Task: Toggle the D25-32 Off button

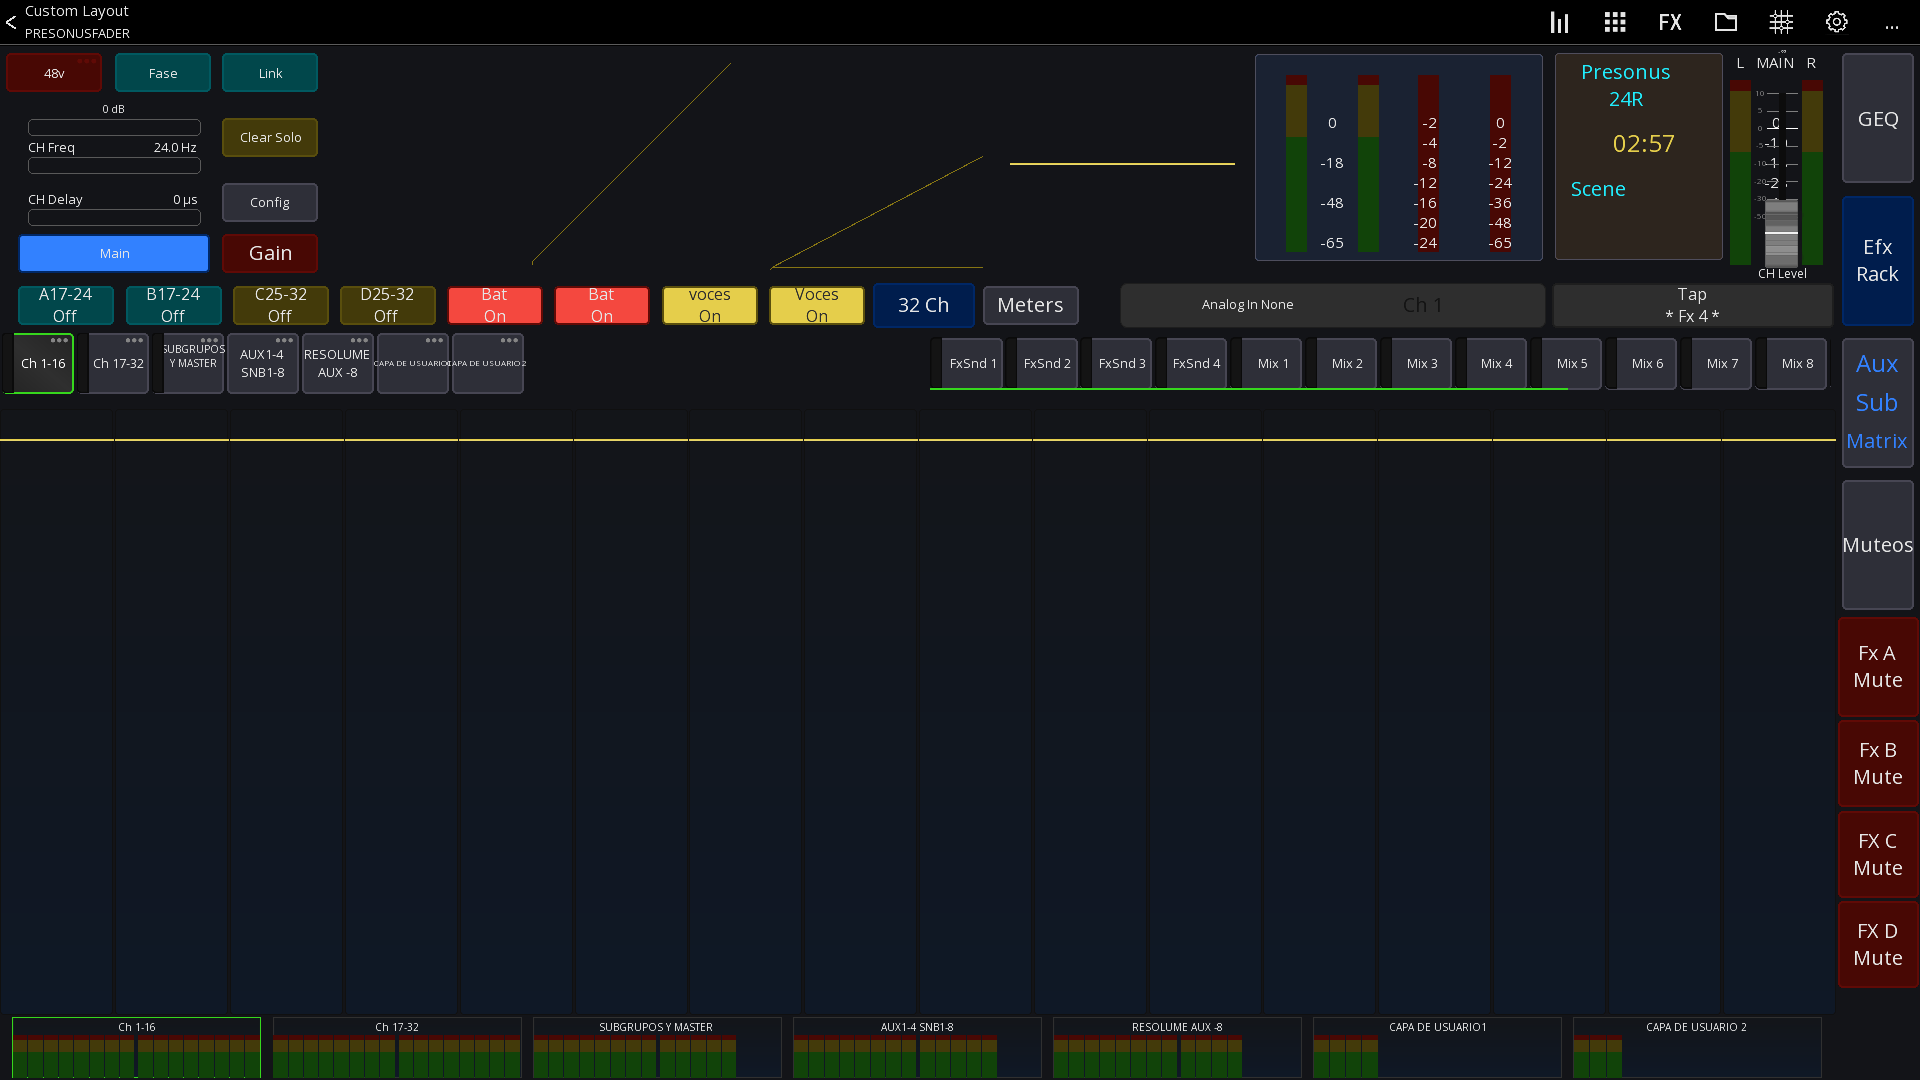Action: [x=387, y=305]
